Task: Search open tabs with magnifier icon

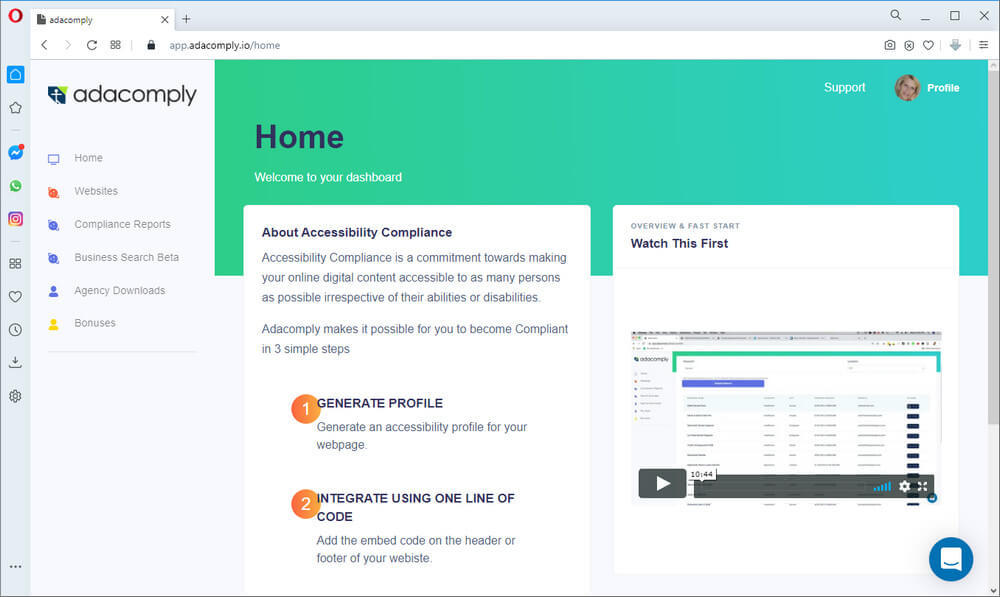Action: [x=896, y=15]
